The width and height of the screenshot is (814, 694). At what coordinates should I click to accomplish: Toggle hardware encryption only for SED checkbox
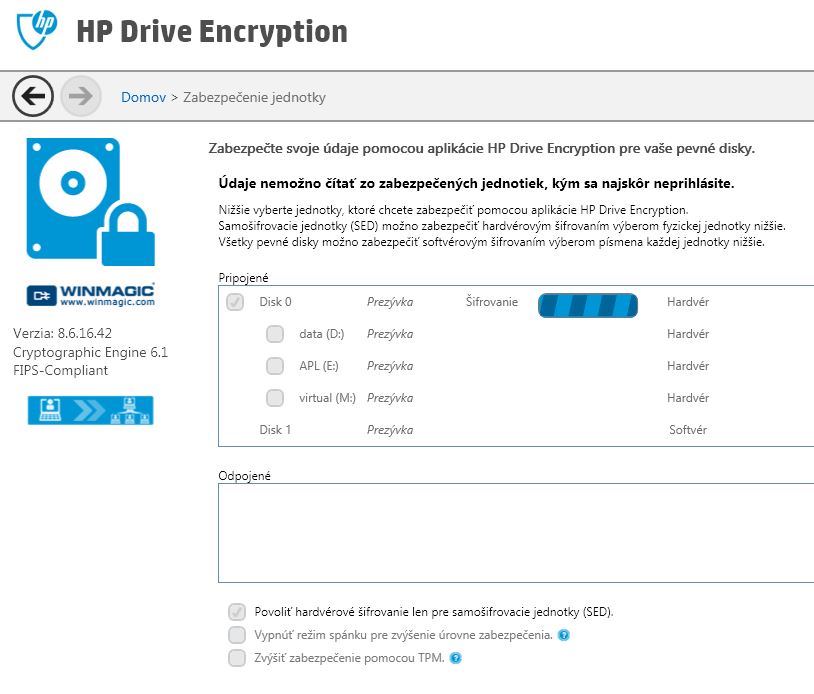click(x=237, y=612)
